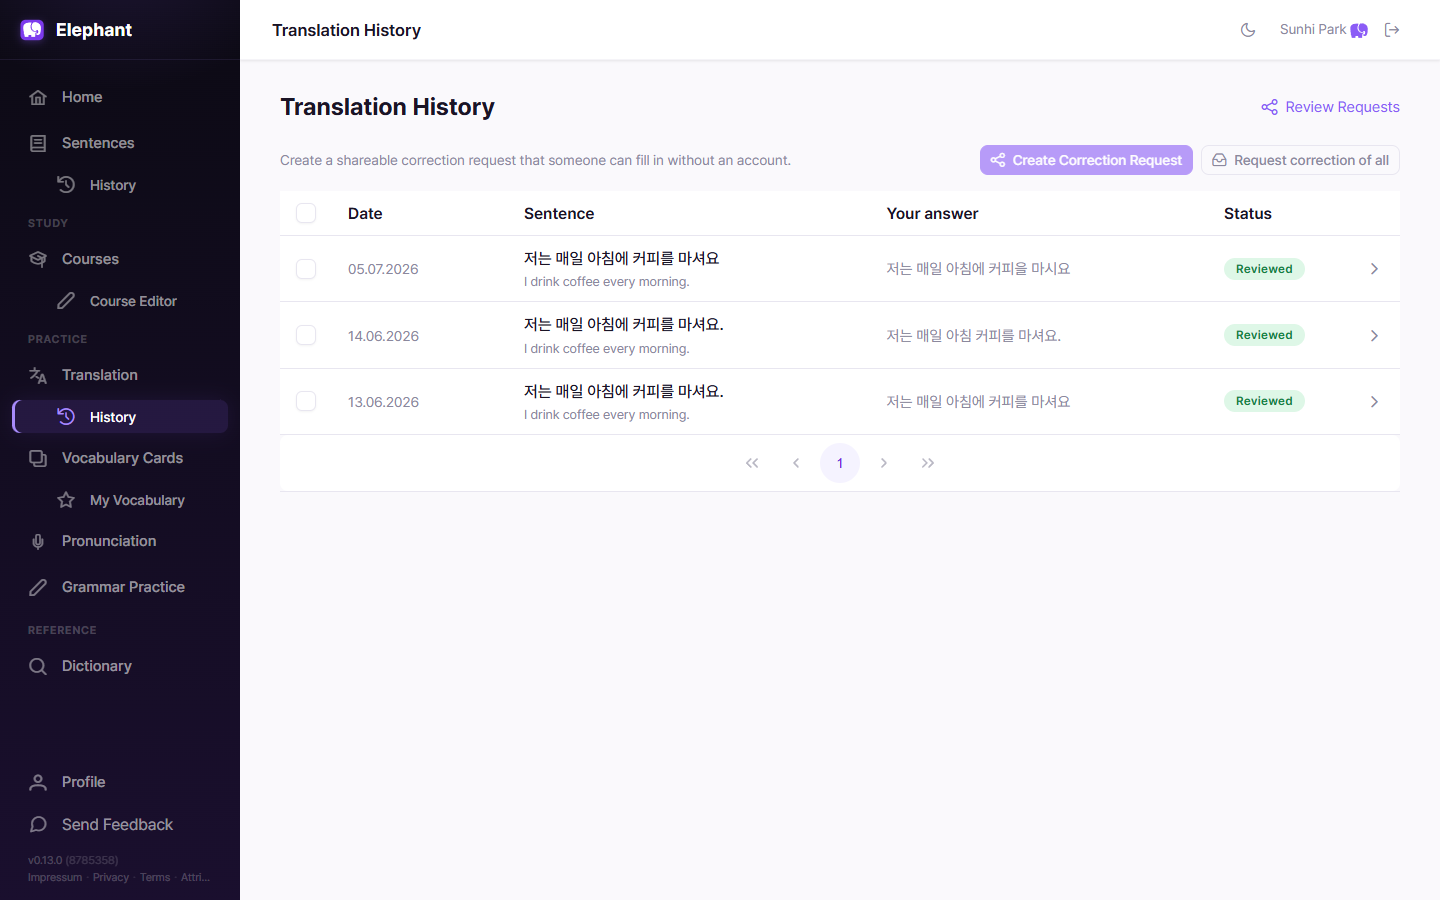Click the logout icon in header

(1392, 30)
